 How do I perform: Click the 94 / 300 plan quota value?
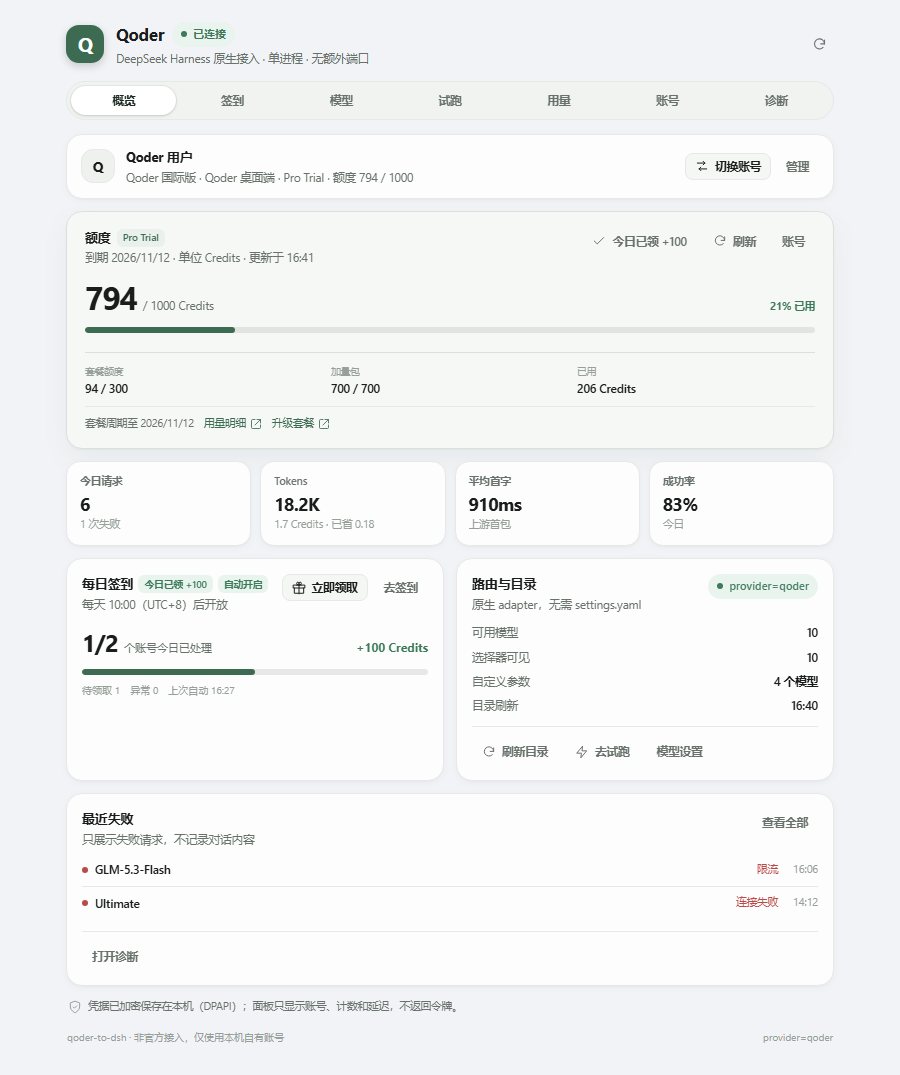[x=106, y=389]
